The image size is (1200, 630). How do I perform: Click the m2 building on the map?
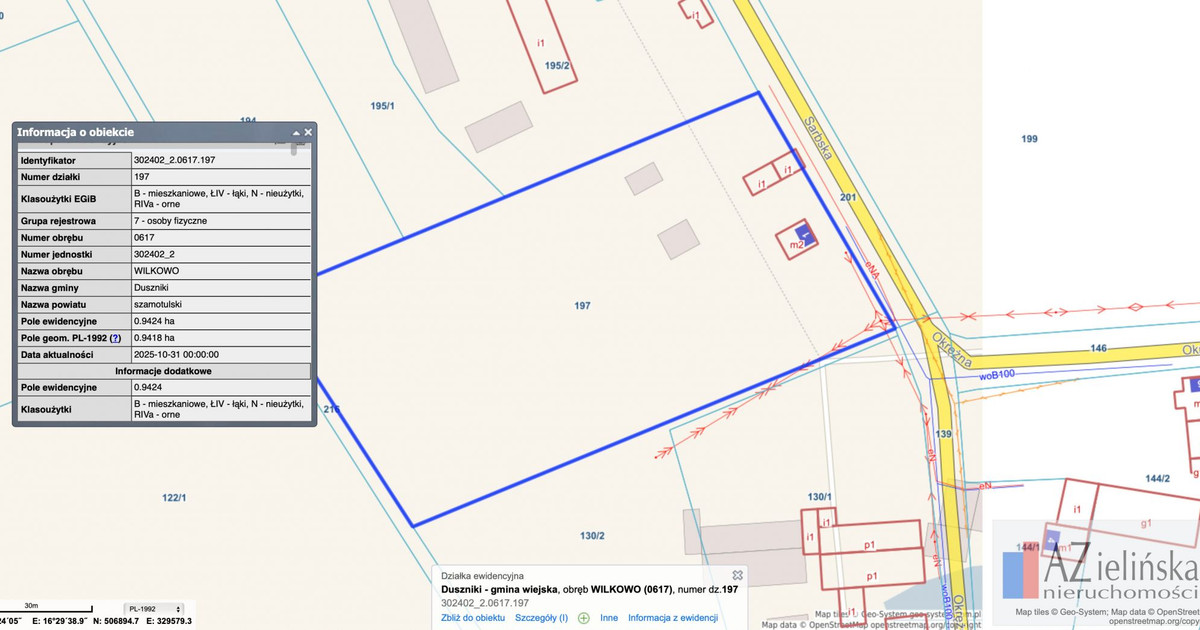click(x=799, y=238)
